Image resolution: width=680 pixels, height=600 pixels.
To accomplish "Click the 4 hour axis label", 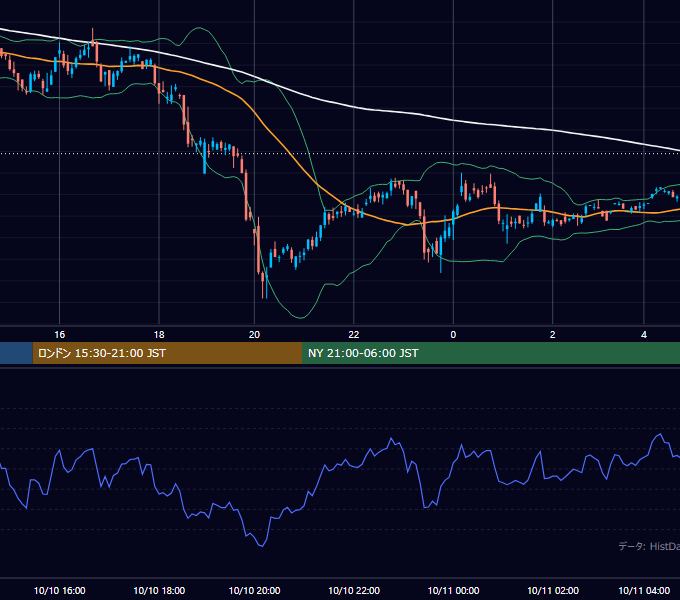I will coord(644,335).
